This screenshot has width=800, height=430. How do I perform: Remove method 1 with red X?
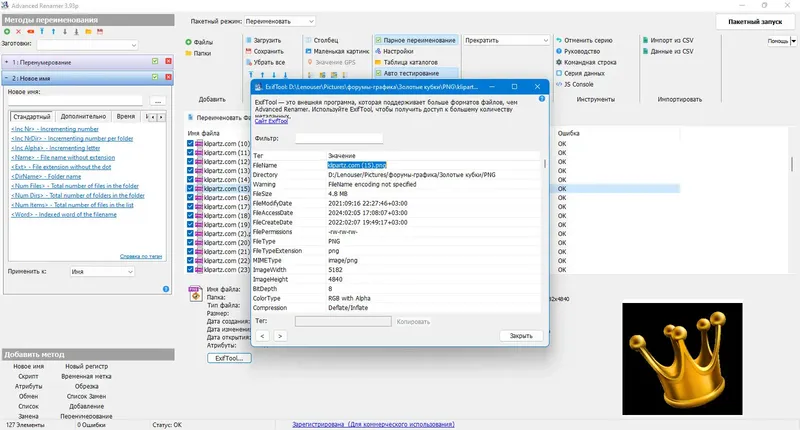(x=168, y=61)
